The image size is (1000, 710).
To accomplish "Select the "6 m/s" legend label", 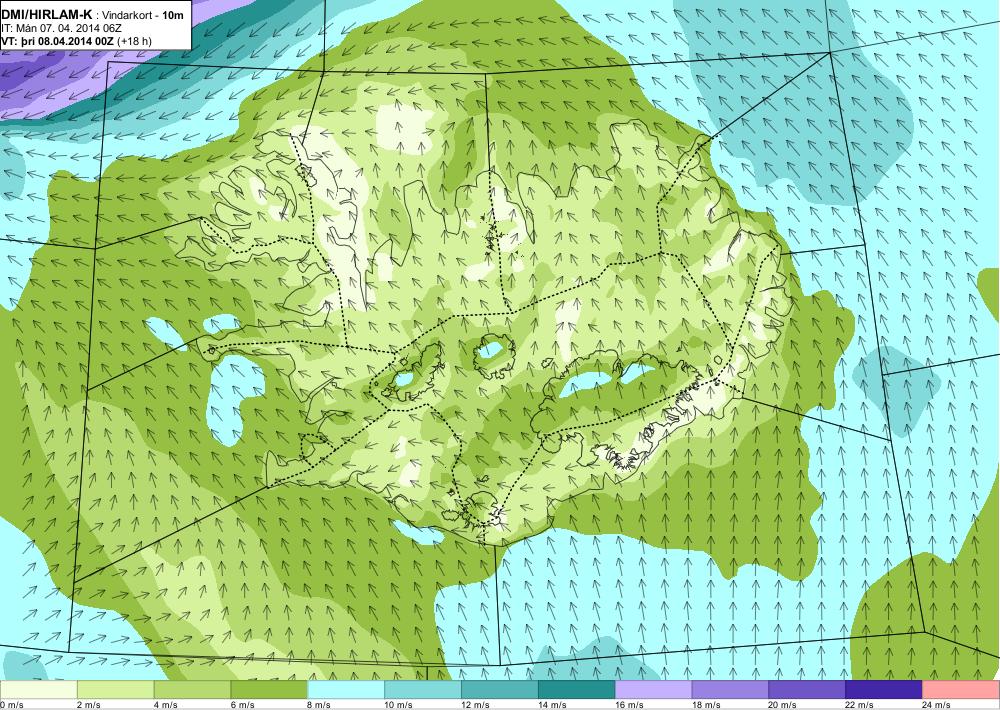I will pyautogui.click(x=242, y=705).
